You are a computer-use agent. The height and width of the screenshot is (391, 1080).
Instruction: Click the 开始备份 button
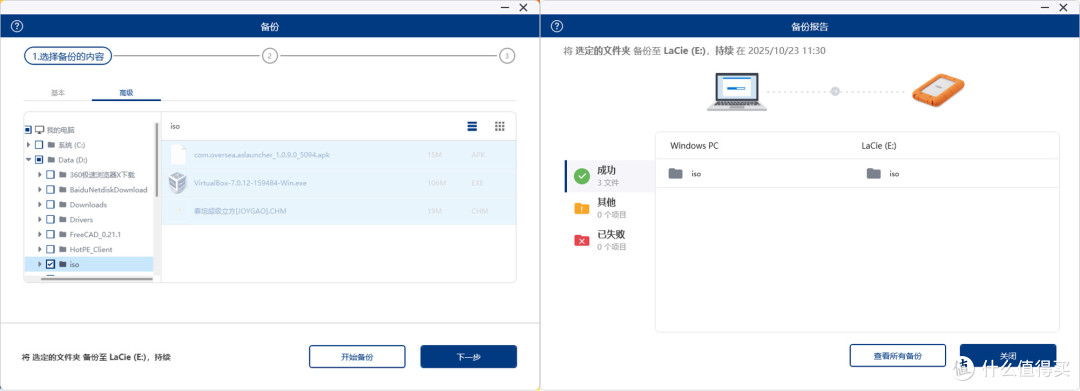[357, 357]
